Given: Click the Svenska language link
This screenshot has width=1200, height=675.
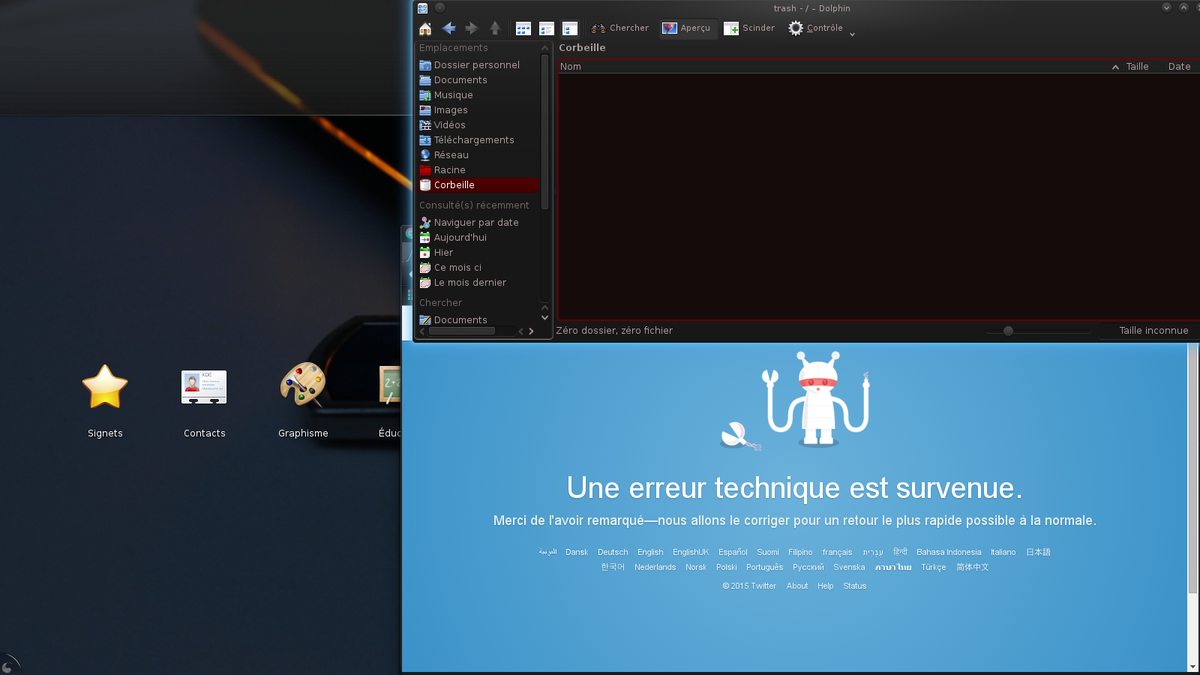Looking at the screenshot, I should [x=849, y=567].
